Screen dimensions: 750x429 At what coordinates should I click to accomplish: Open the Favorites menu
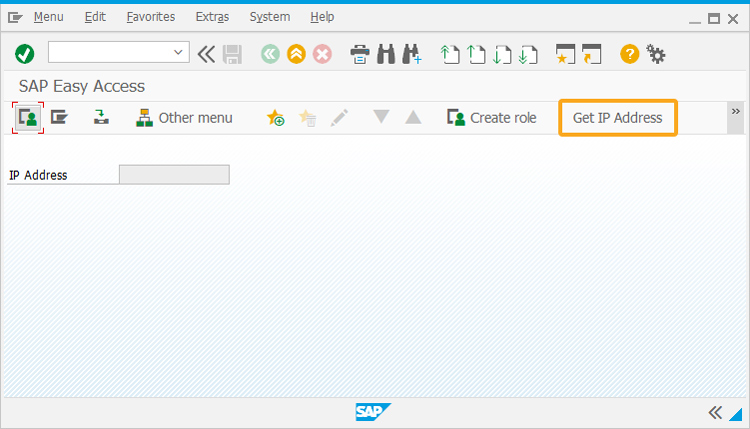[151, 17]
